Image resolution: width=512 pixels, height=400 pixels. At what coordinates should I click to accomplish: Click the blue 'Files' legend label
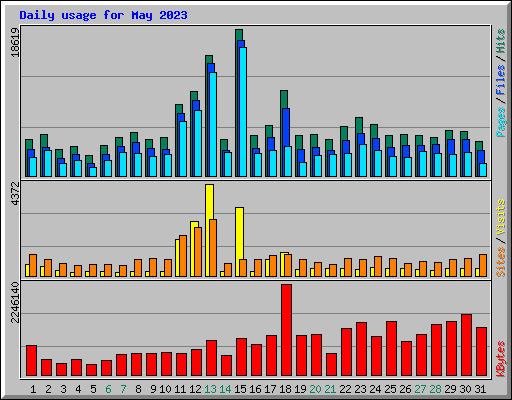pos(500,79)
